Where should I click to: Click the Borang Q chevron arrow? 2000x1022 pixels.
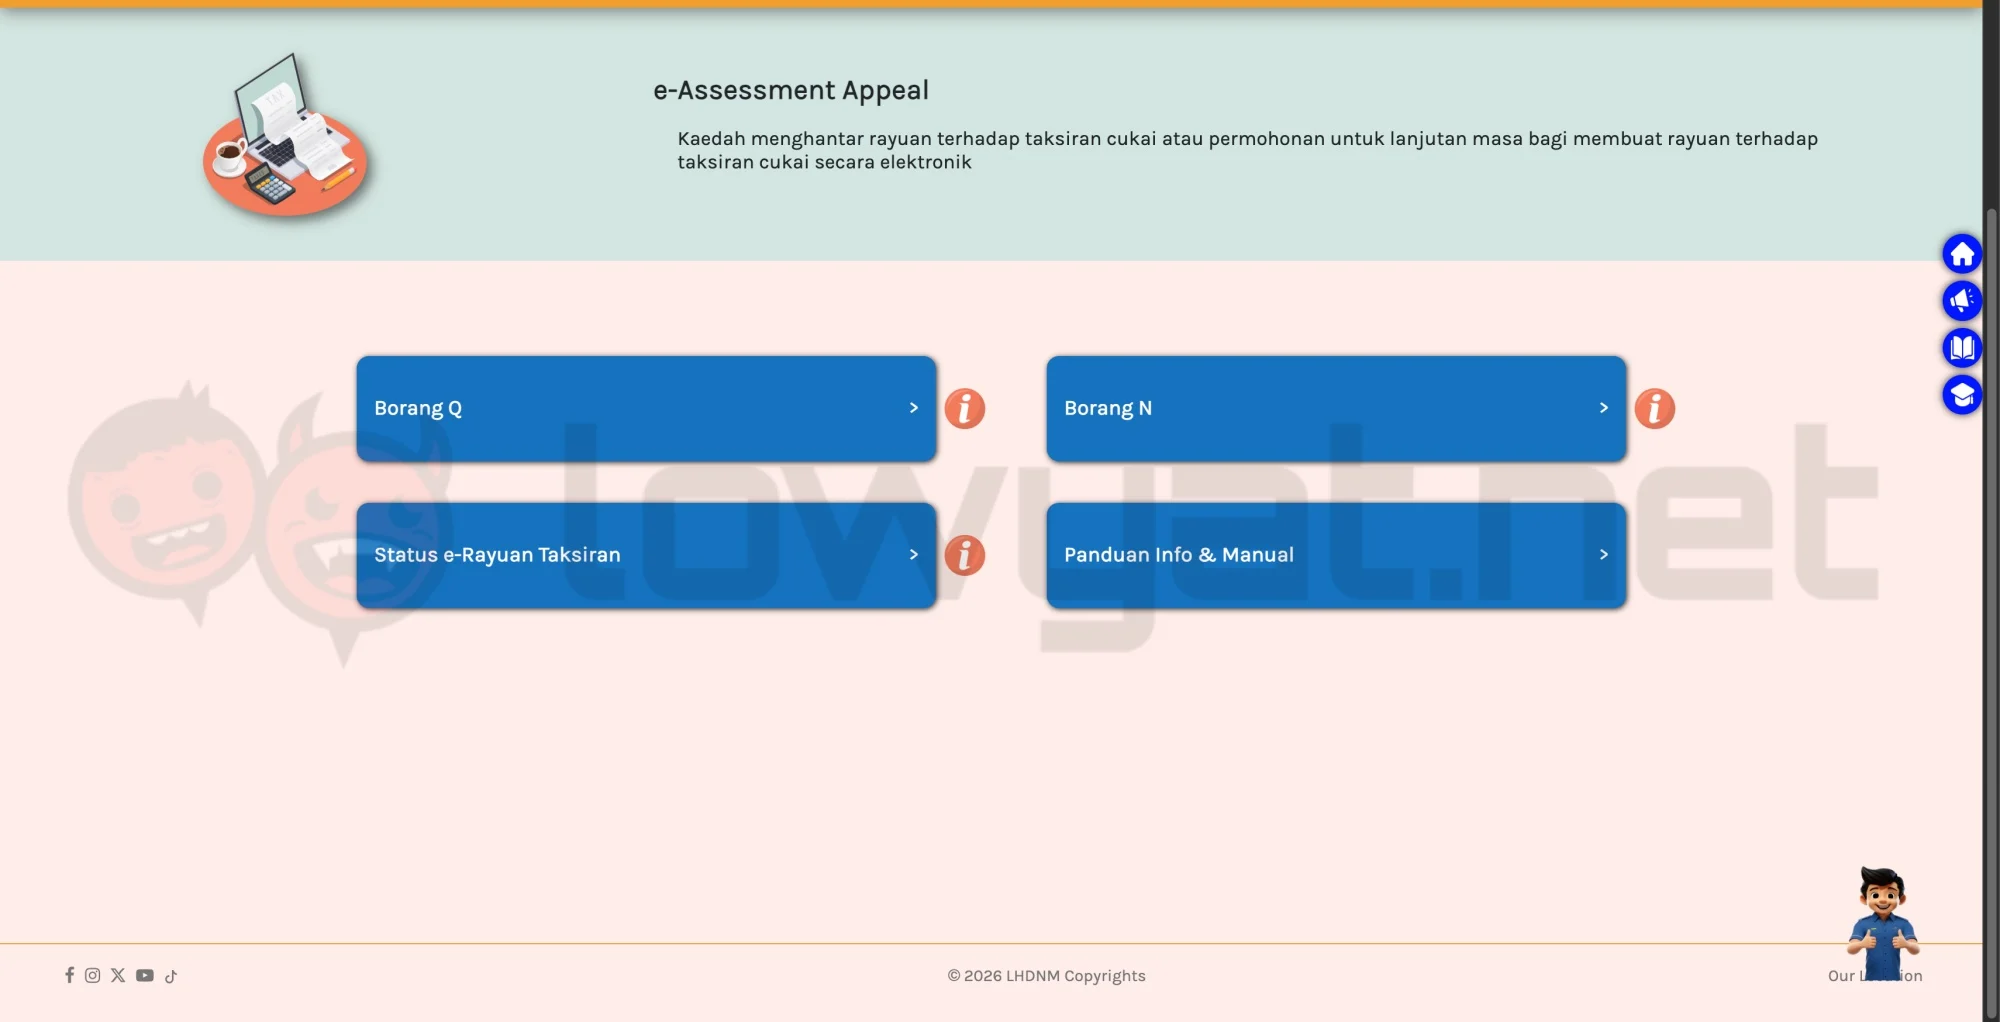coord(913,408)
